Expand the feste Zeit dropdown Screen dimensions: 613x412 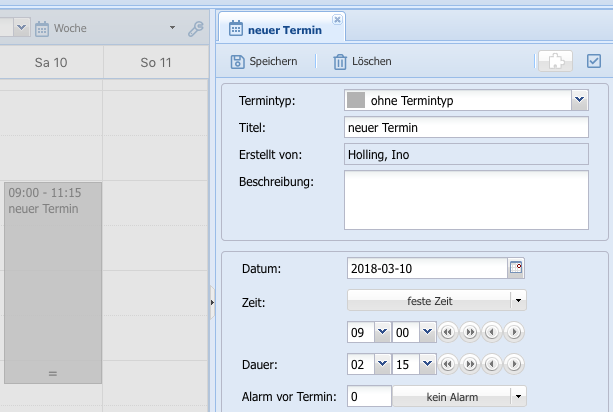(x=517, y=300)
